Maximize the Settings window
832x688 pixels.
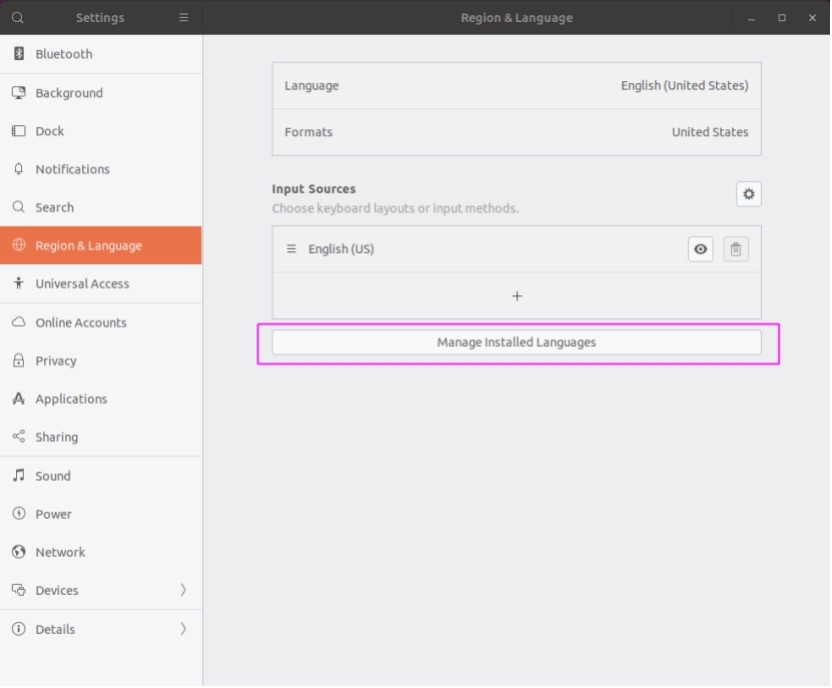tap(782, 18)
